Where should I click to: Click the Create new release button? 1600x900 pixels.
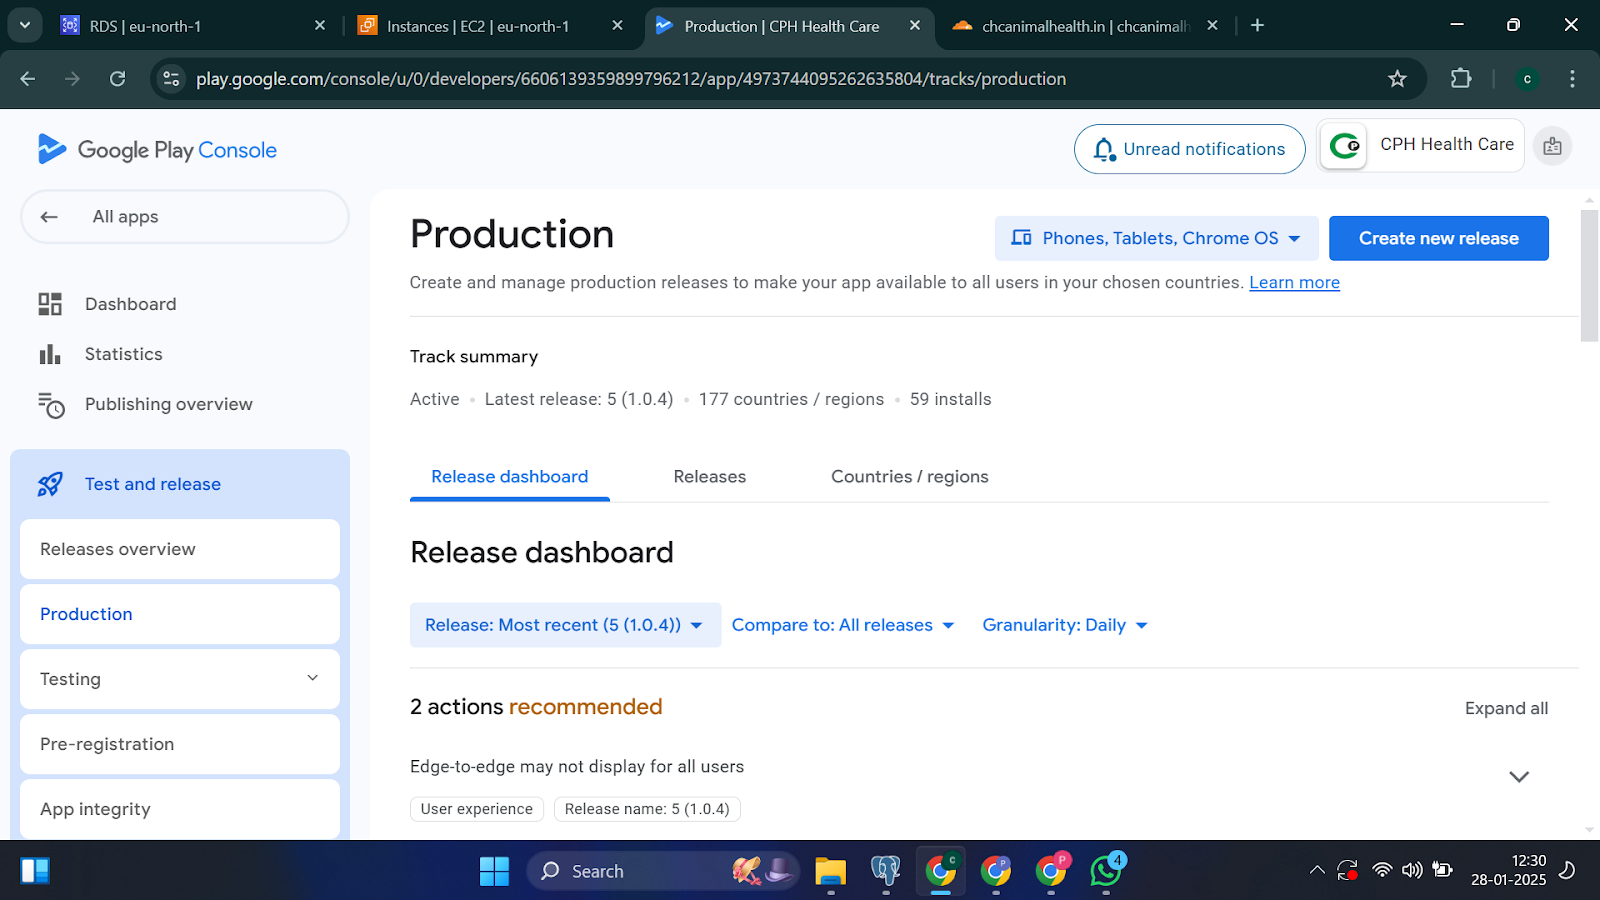tap(1439, 238)
